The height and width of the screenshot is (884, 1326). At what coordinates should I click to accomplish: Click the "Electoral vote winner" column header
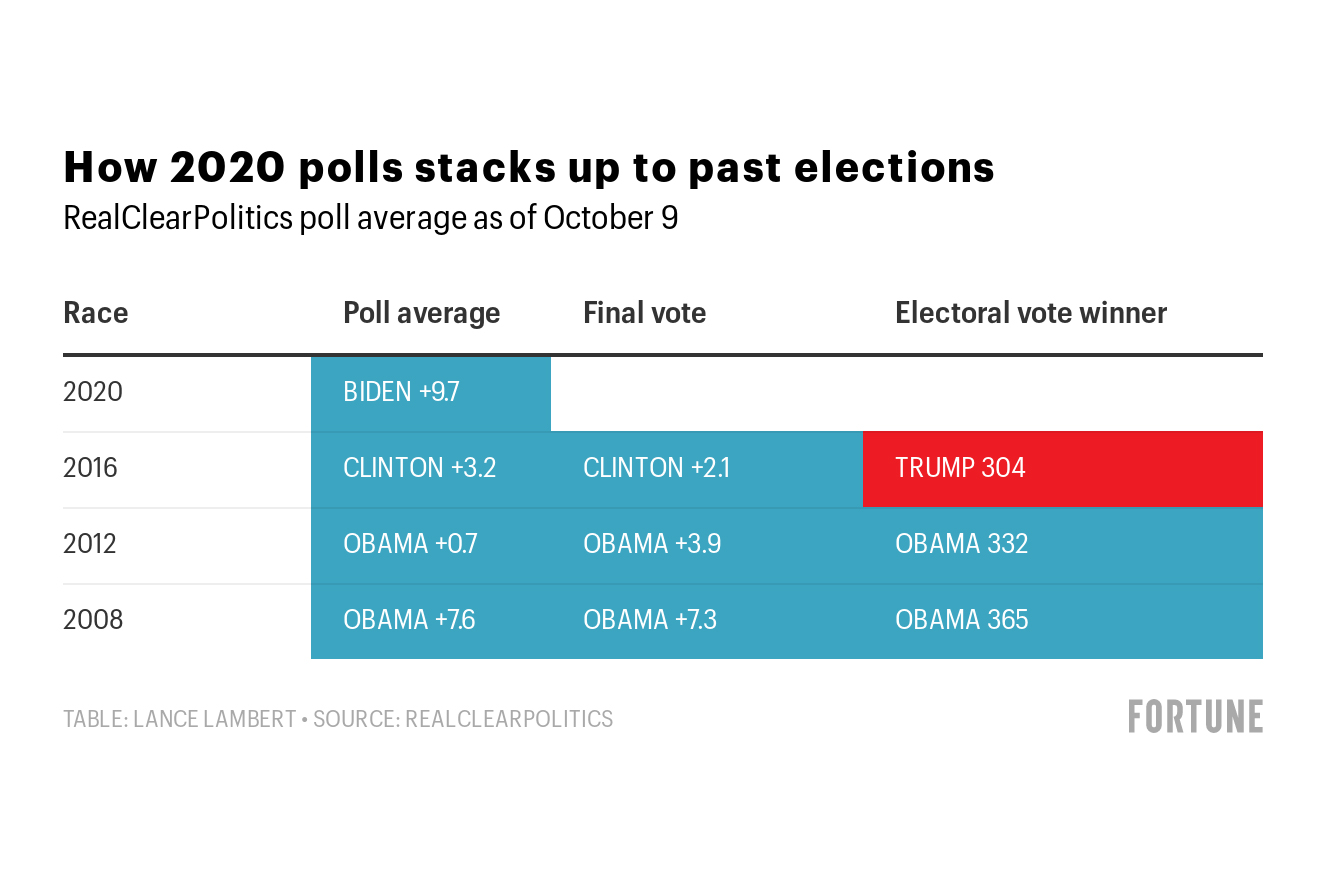point(1030,313)
